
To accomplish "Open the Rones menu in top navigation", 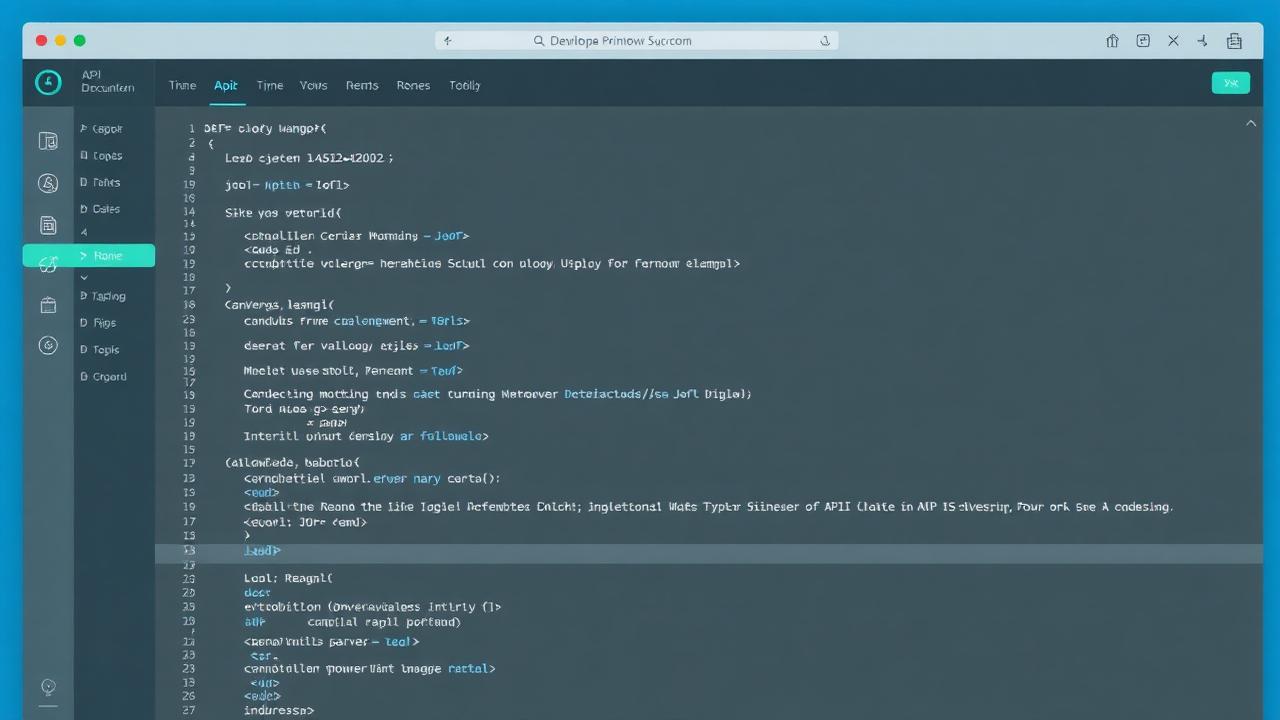I will 413,85.
